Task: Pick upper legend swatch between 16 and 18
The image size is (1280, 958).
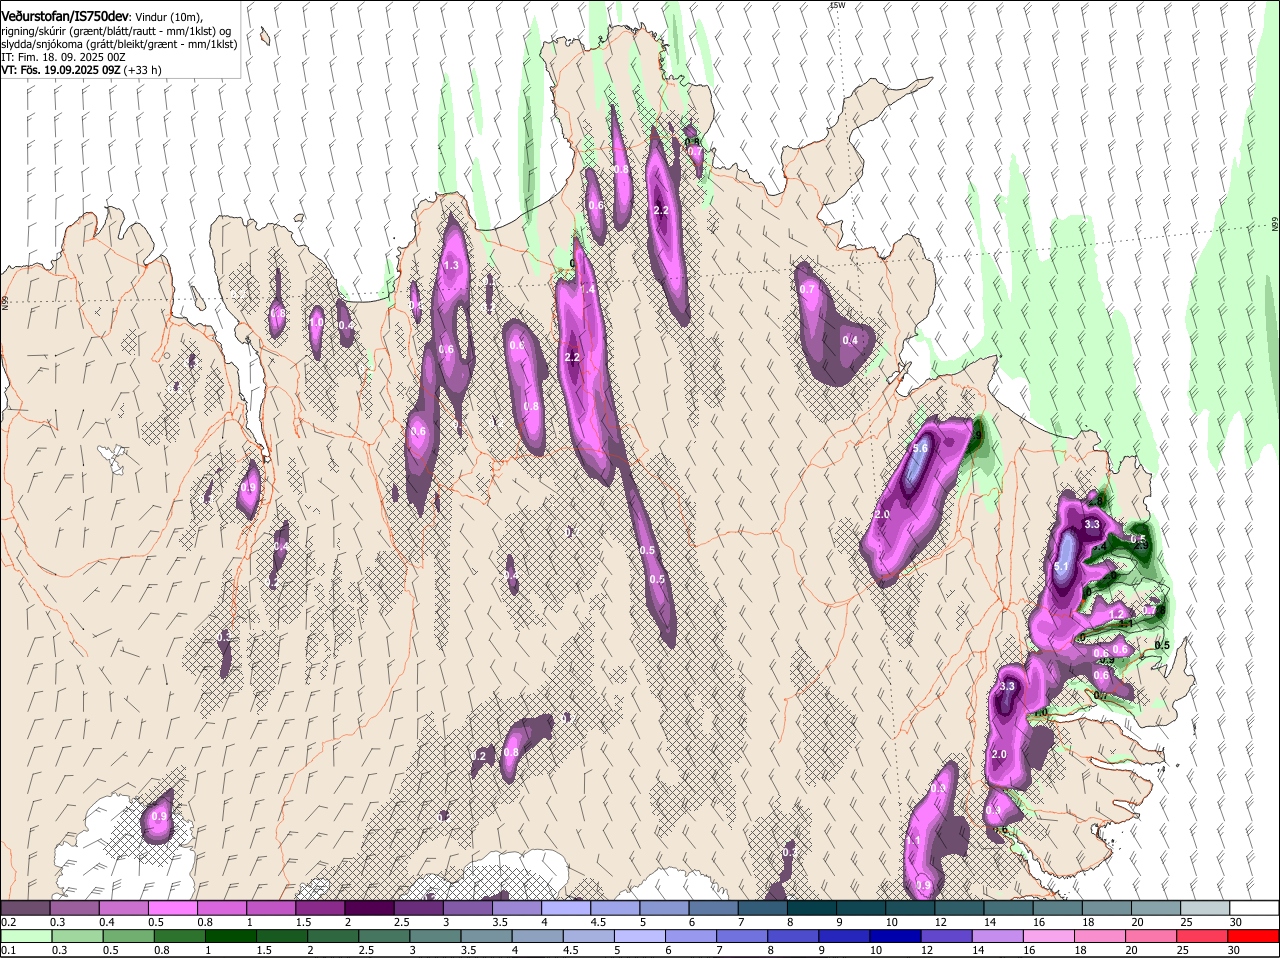Action: click(x=1058, y=907)
